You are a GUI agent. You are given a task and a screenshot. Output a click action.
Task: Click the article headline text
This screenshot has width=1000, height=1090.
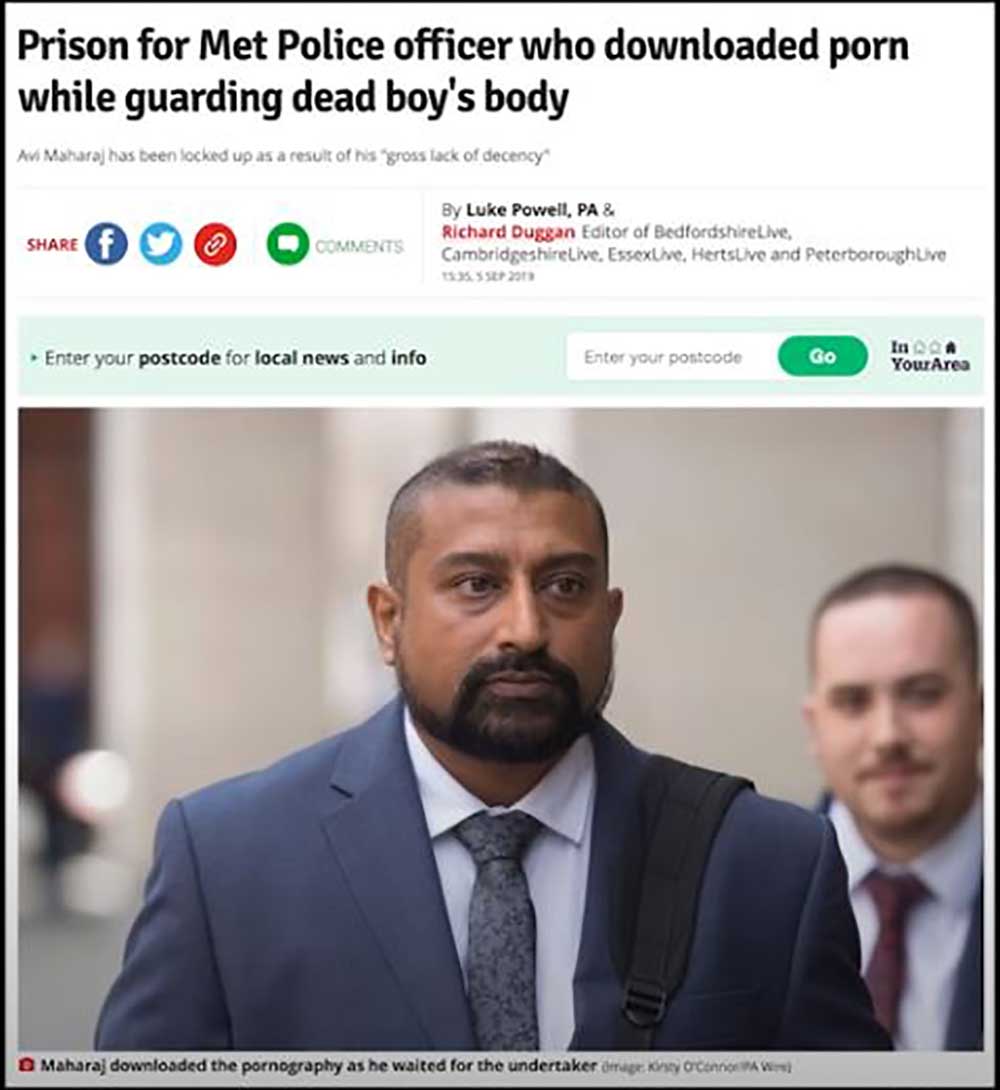click(463, 71)
